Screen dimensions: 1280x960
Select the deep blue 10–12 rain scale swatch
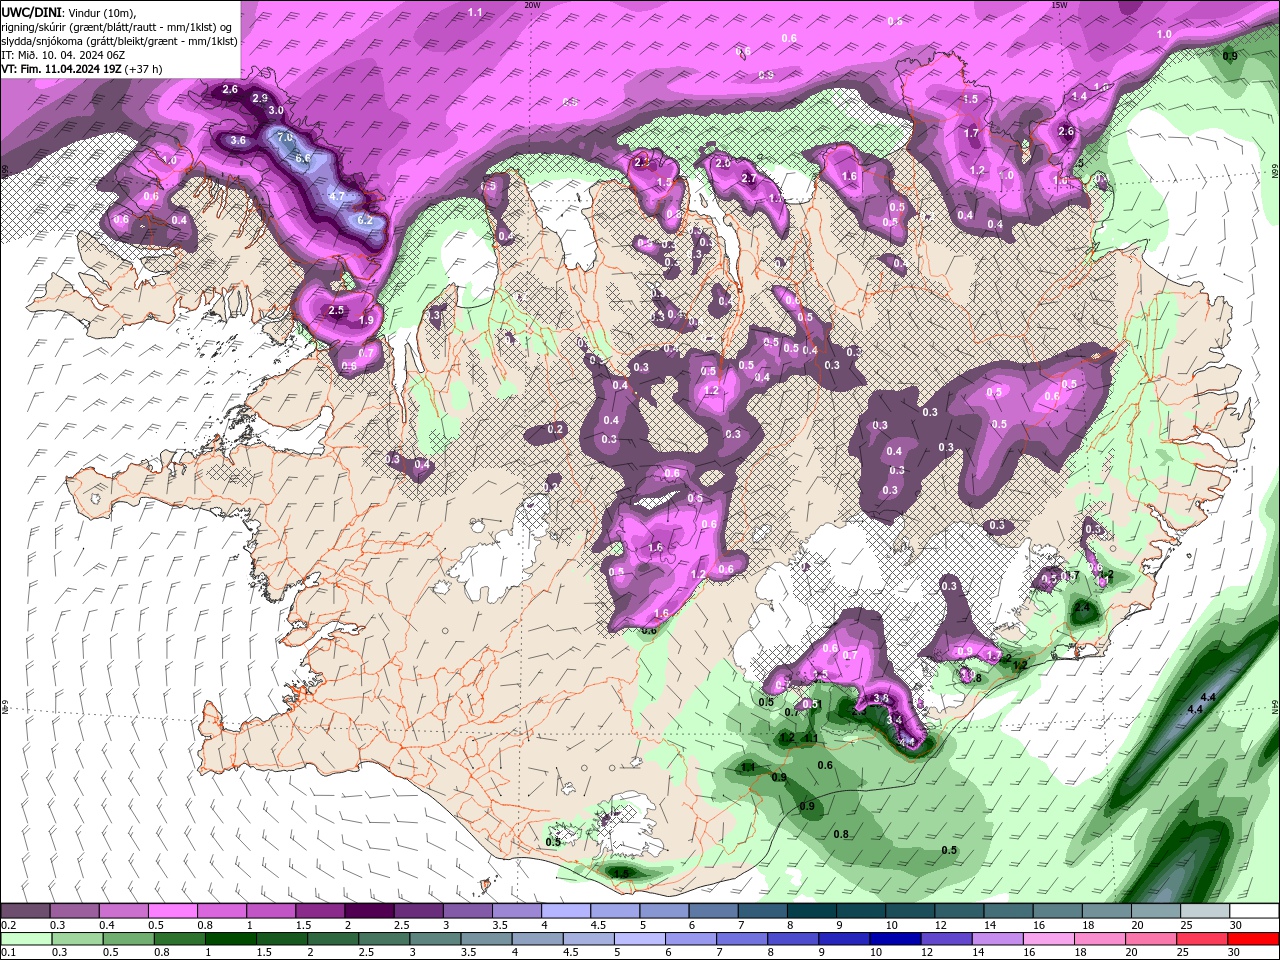coord(896,939)
